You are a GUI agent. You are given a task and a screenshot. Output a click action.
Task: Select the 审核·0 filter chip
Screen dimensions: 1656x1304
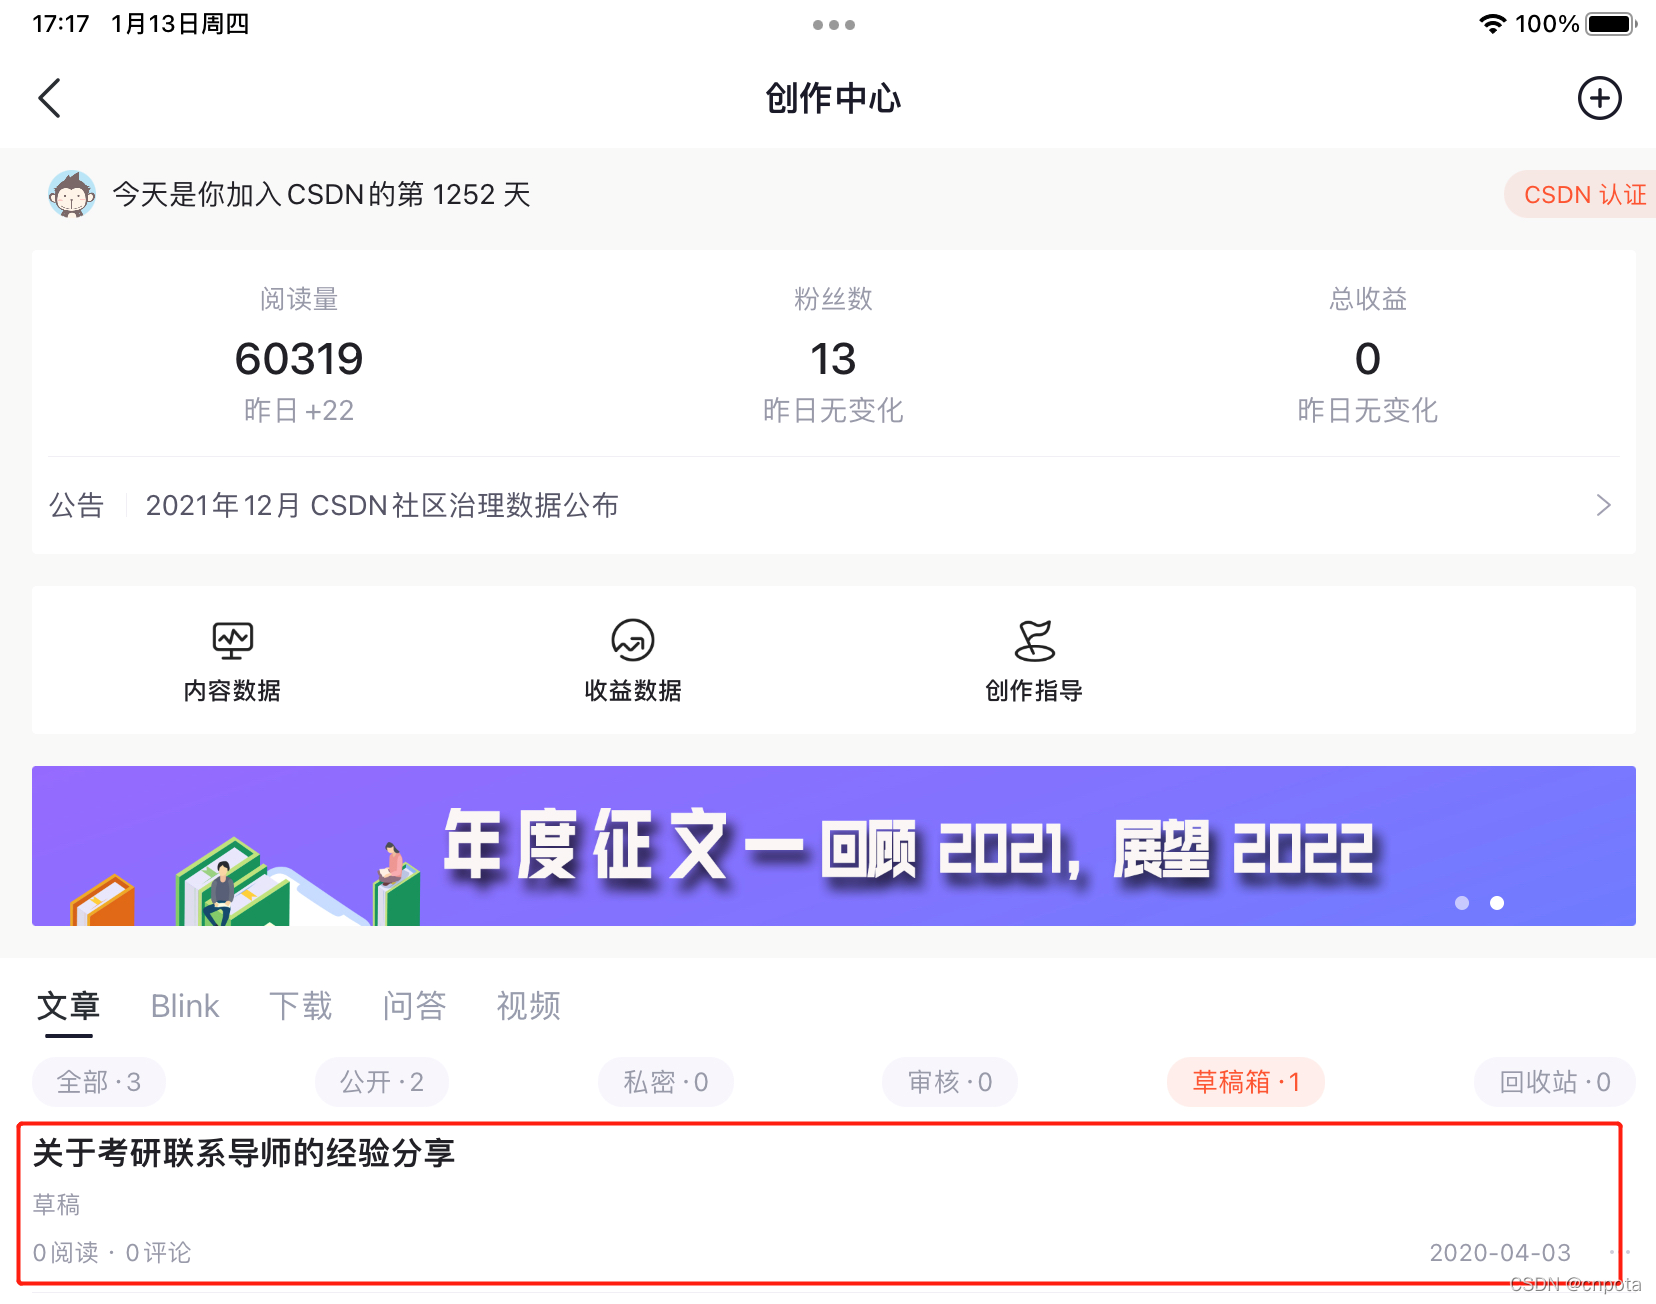[x=950, y=1082]
